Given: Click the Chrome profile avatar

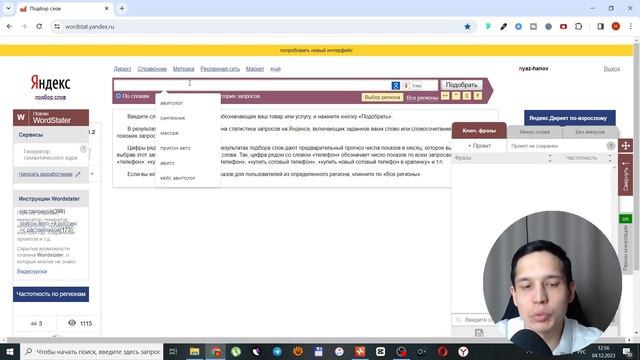Looking at the screenshot, I should (616, 27).
